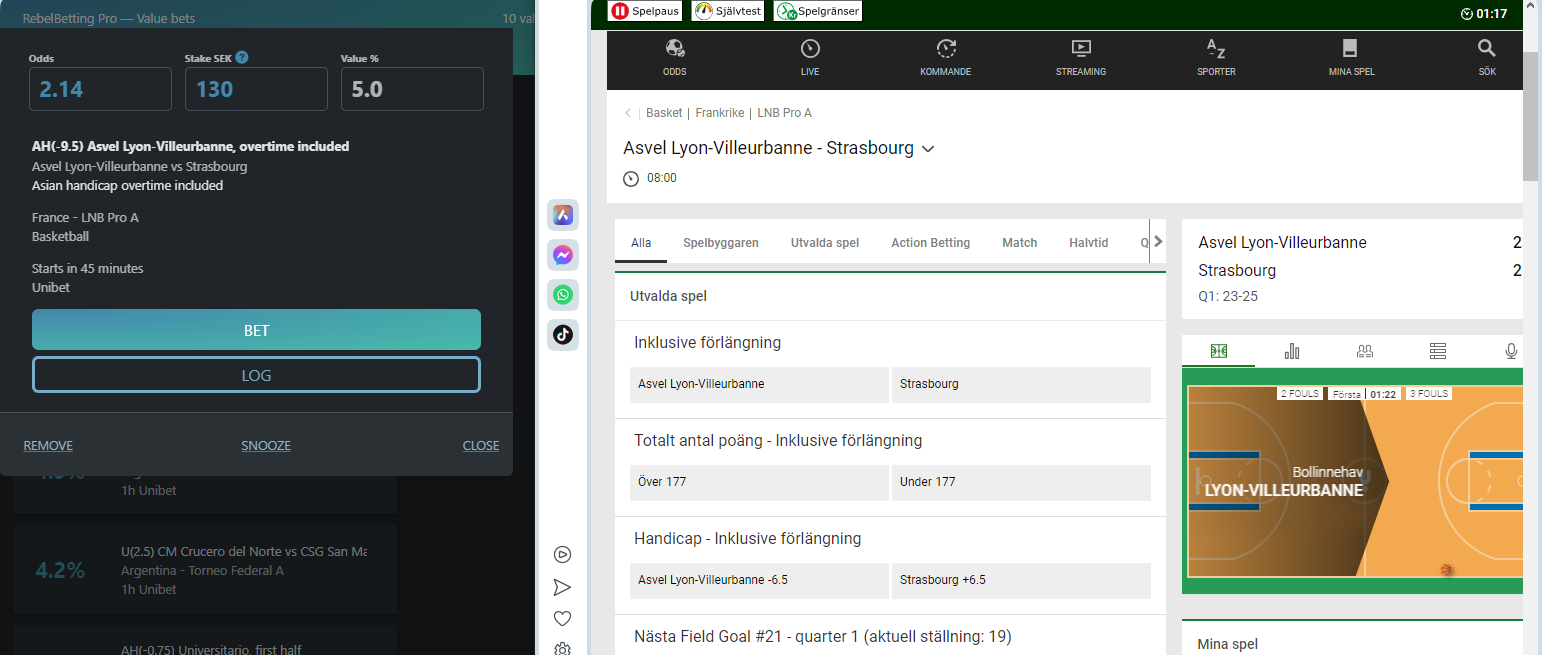The height and width of the screenshot is (655, 1542).
Task: Collapse Handicap - Inklusive förlängning market
Action: point(890,538)
